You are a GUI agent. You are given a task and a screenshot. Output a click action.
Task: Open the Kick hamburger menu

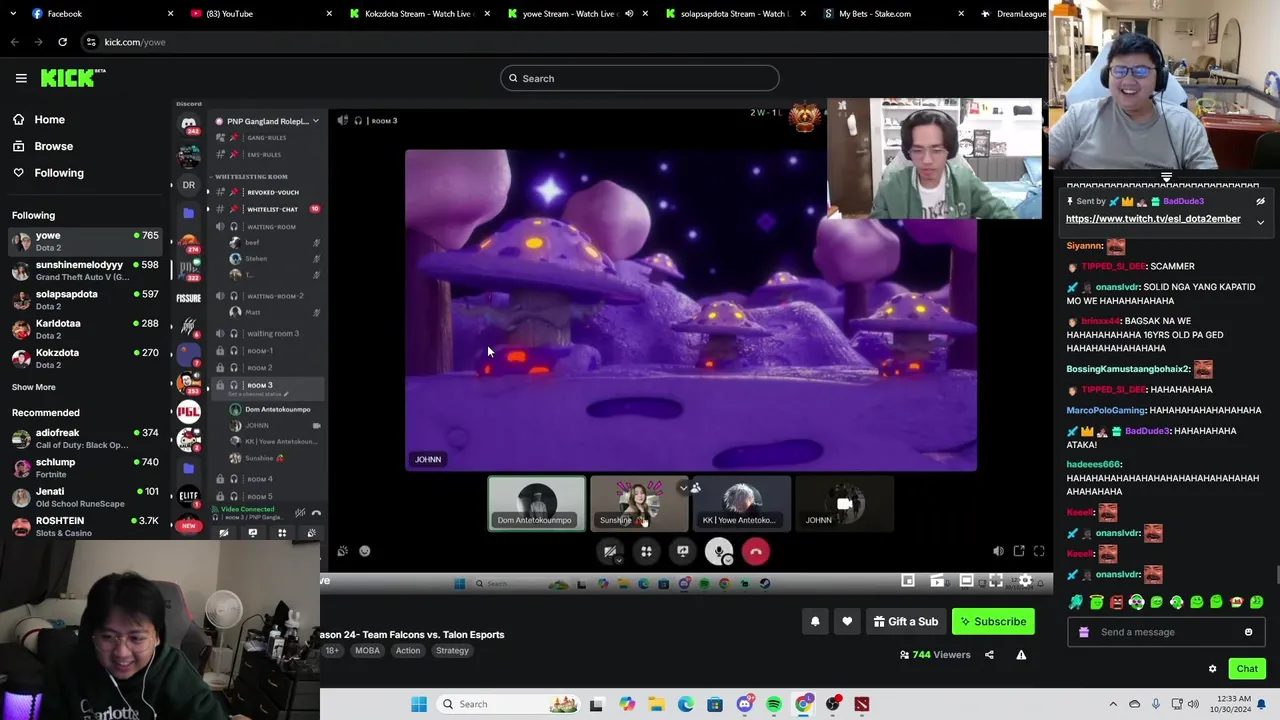(21, 78)
